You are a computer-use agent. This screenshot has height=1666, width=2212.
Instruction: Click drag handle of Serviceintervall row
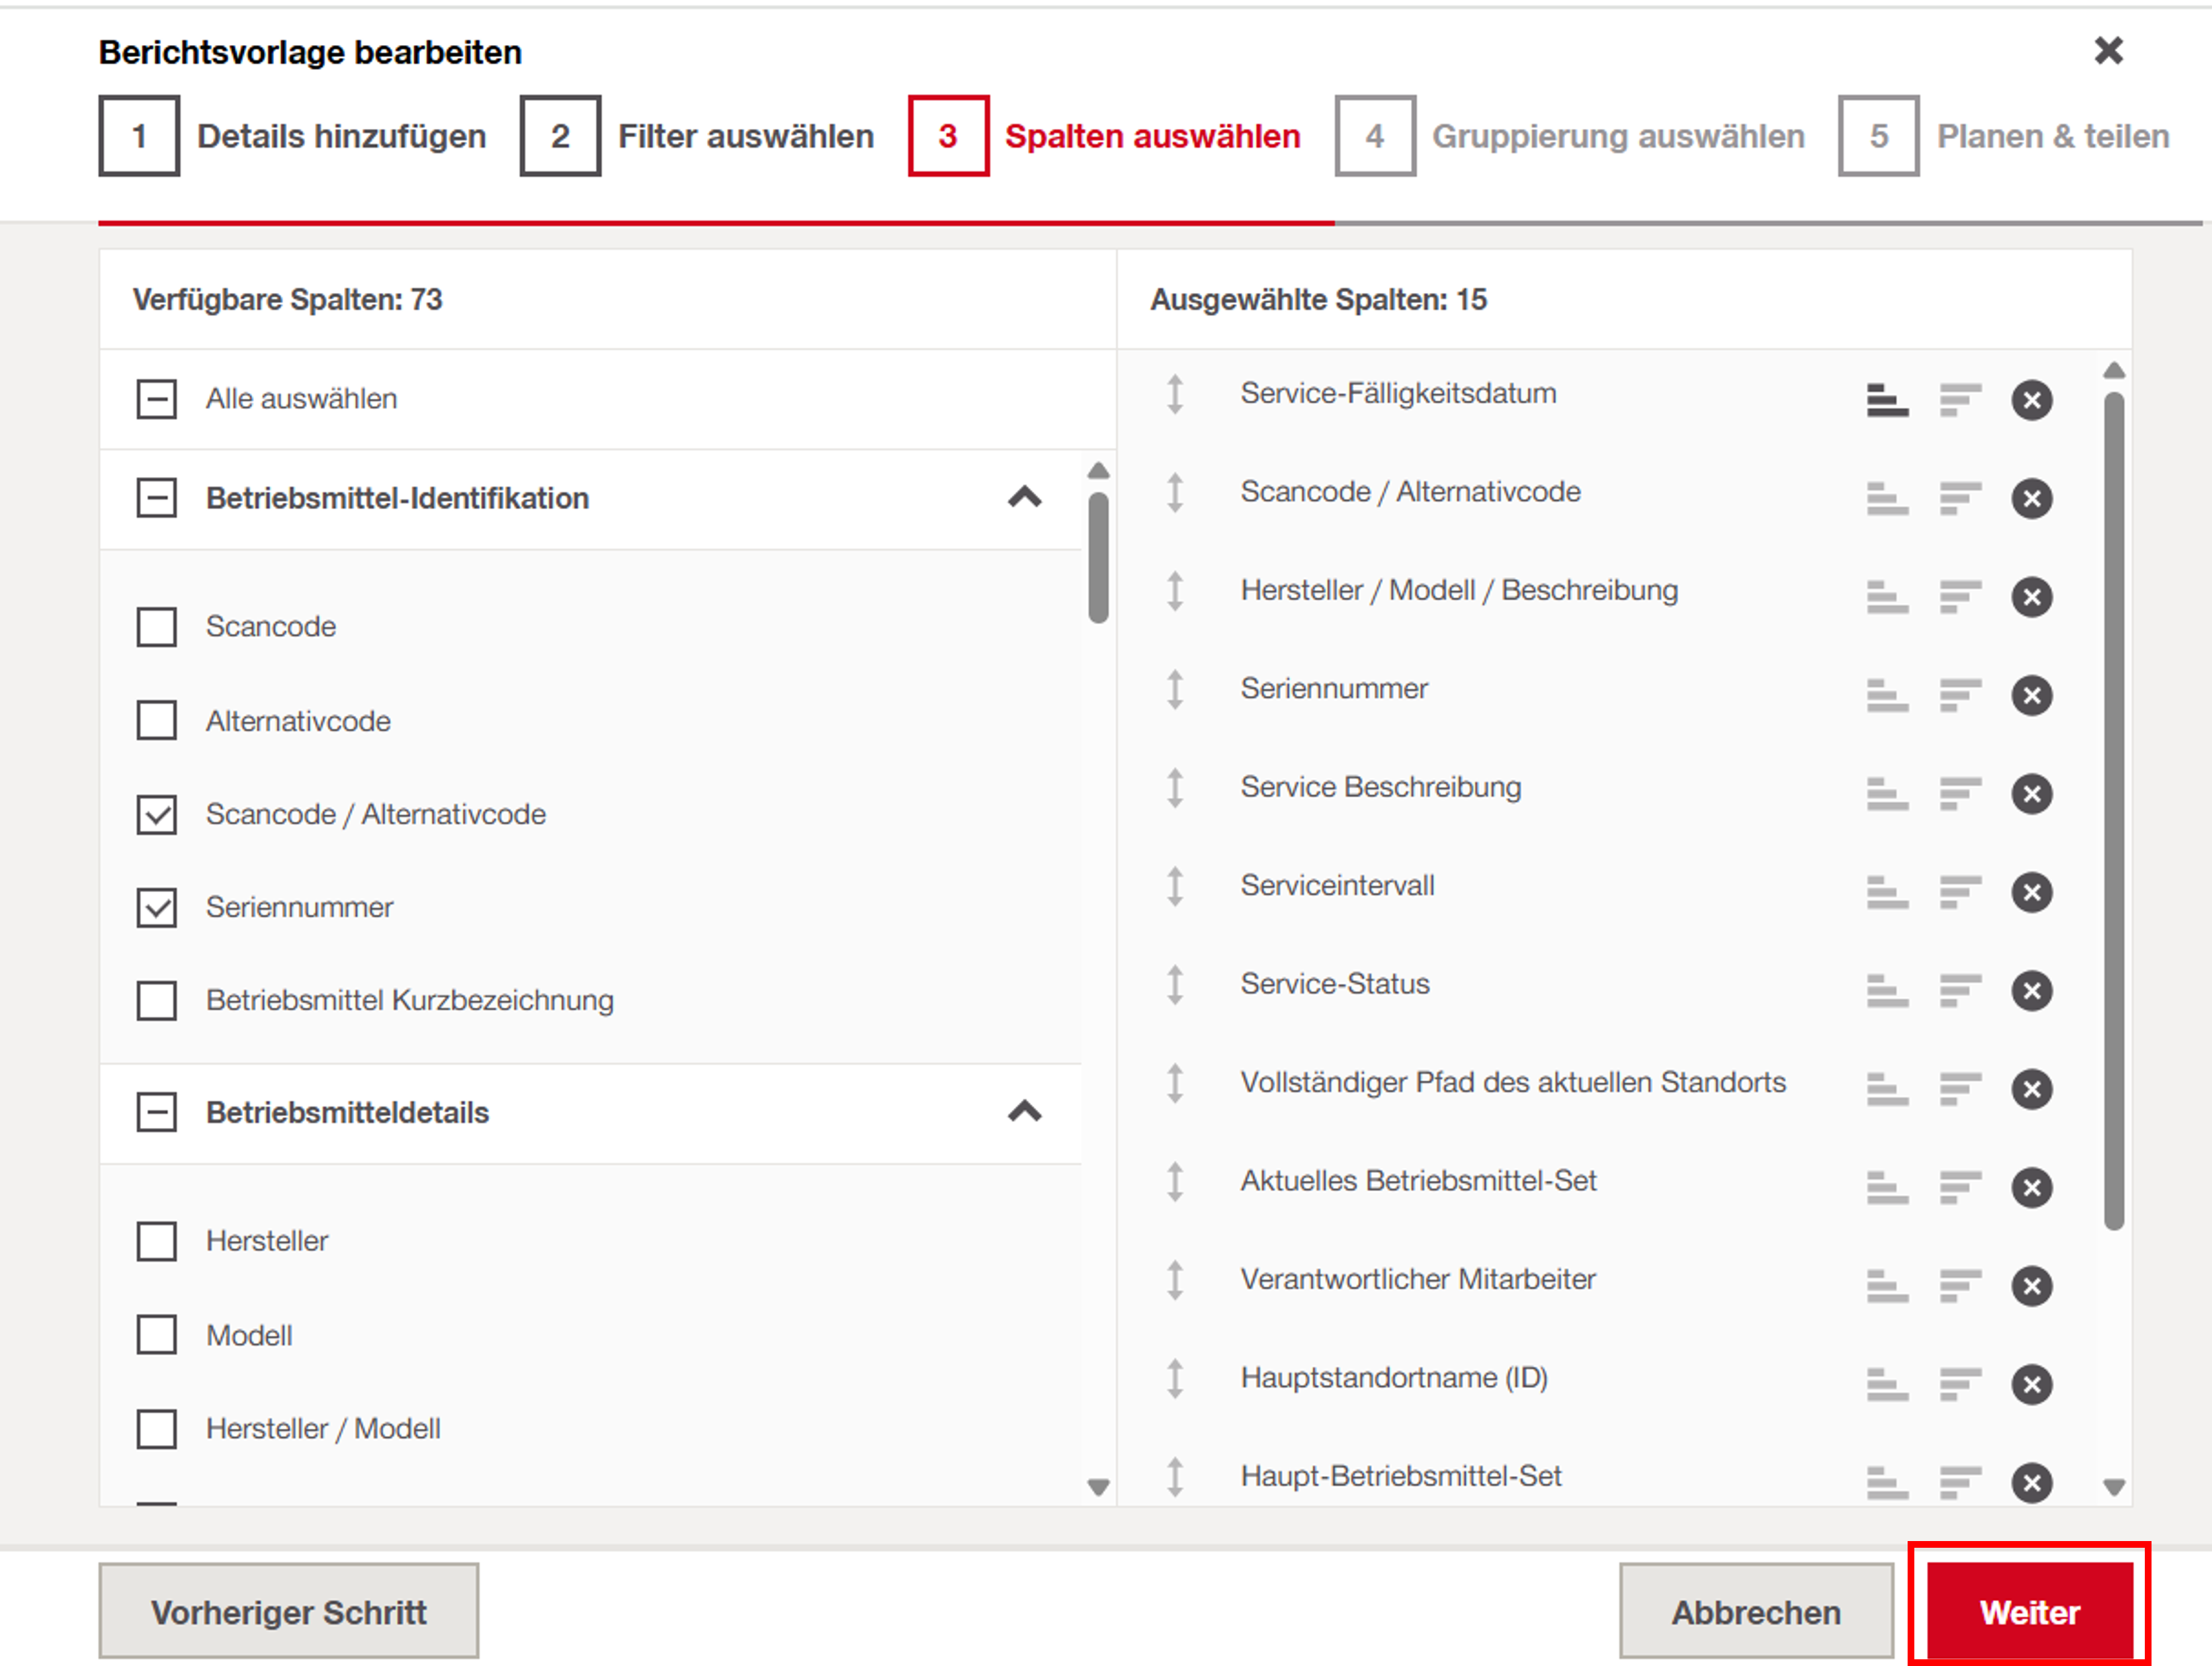1175,886
